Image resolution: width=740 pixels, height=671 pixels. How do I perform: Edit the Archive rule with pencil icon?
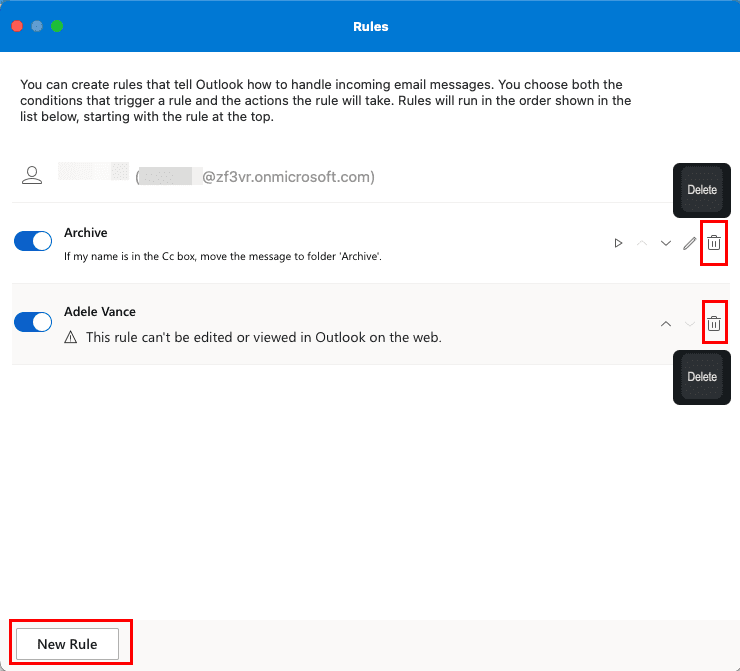pyautogui.click(x=690, y=243)
